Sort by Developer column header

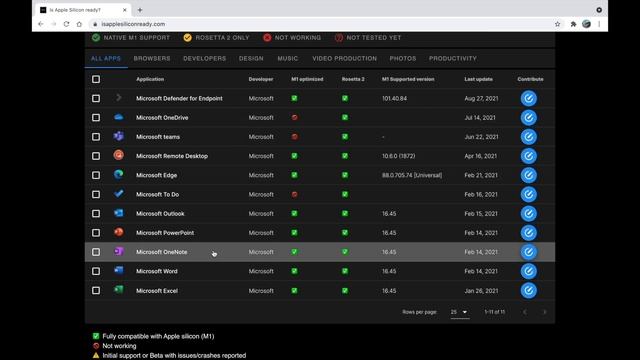pos(261,79)
